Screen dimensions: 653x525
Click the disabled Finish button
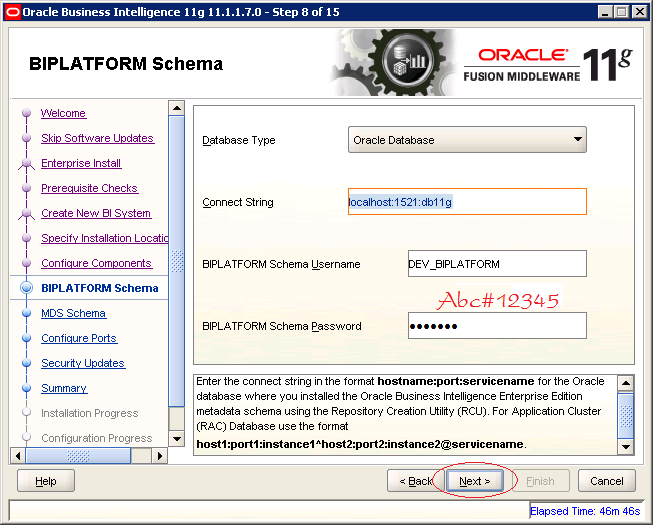click(540, 481)
